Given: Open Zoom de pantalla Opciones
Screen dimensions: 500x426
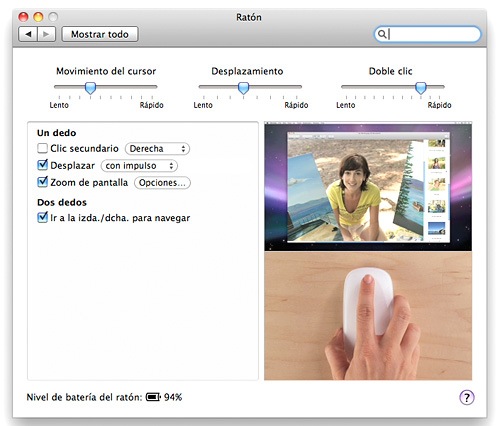Looking at the screenshot, I should pyautogui.click(x=162, y=183).
